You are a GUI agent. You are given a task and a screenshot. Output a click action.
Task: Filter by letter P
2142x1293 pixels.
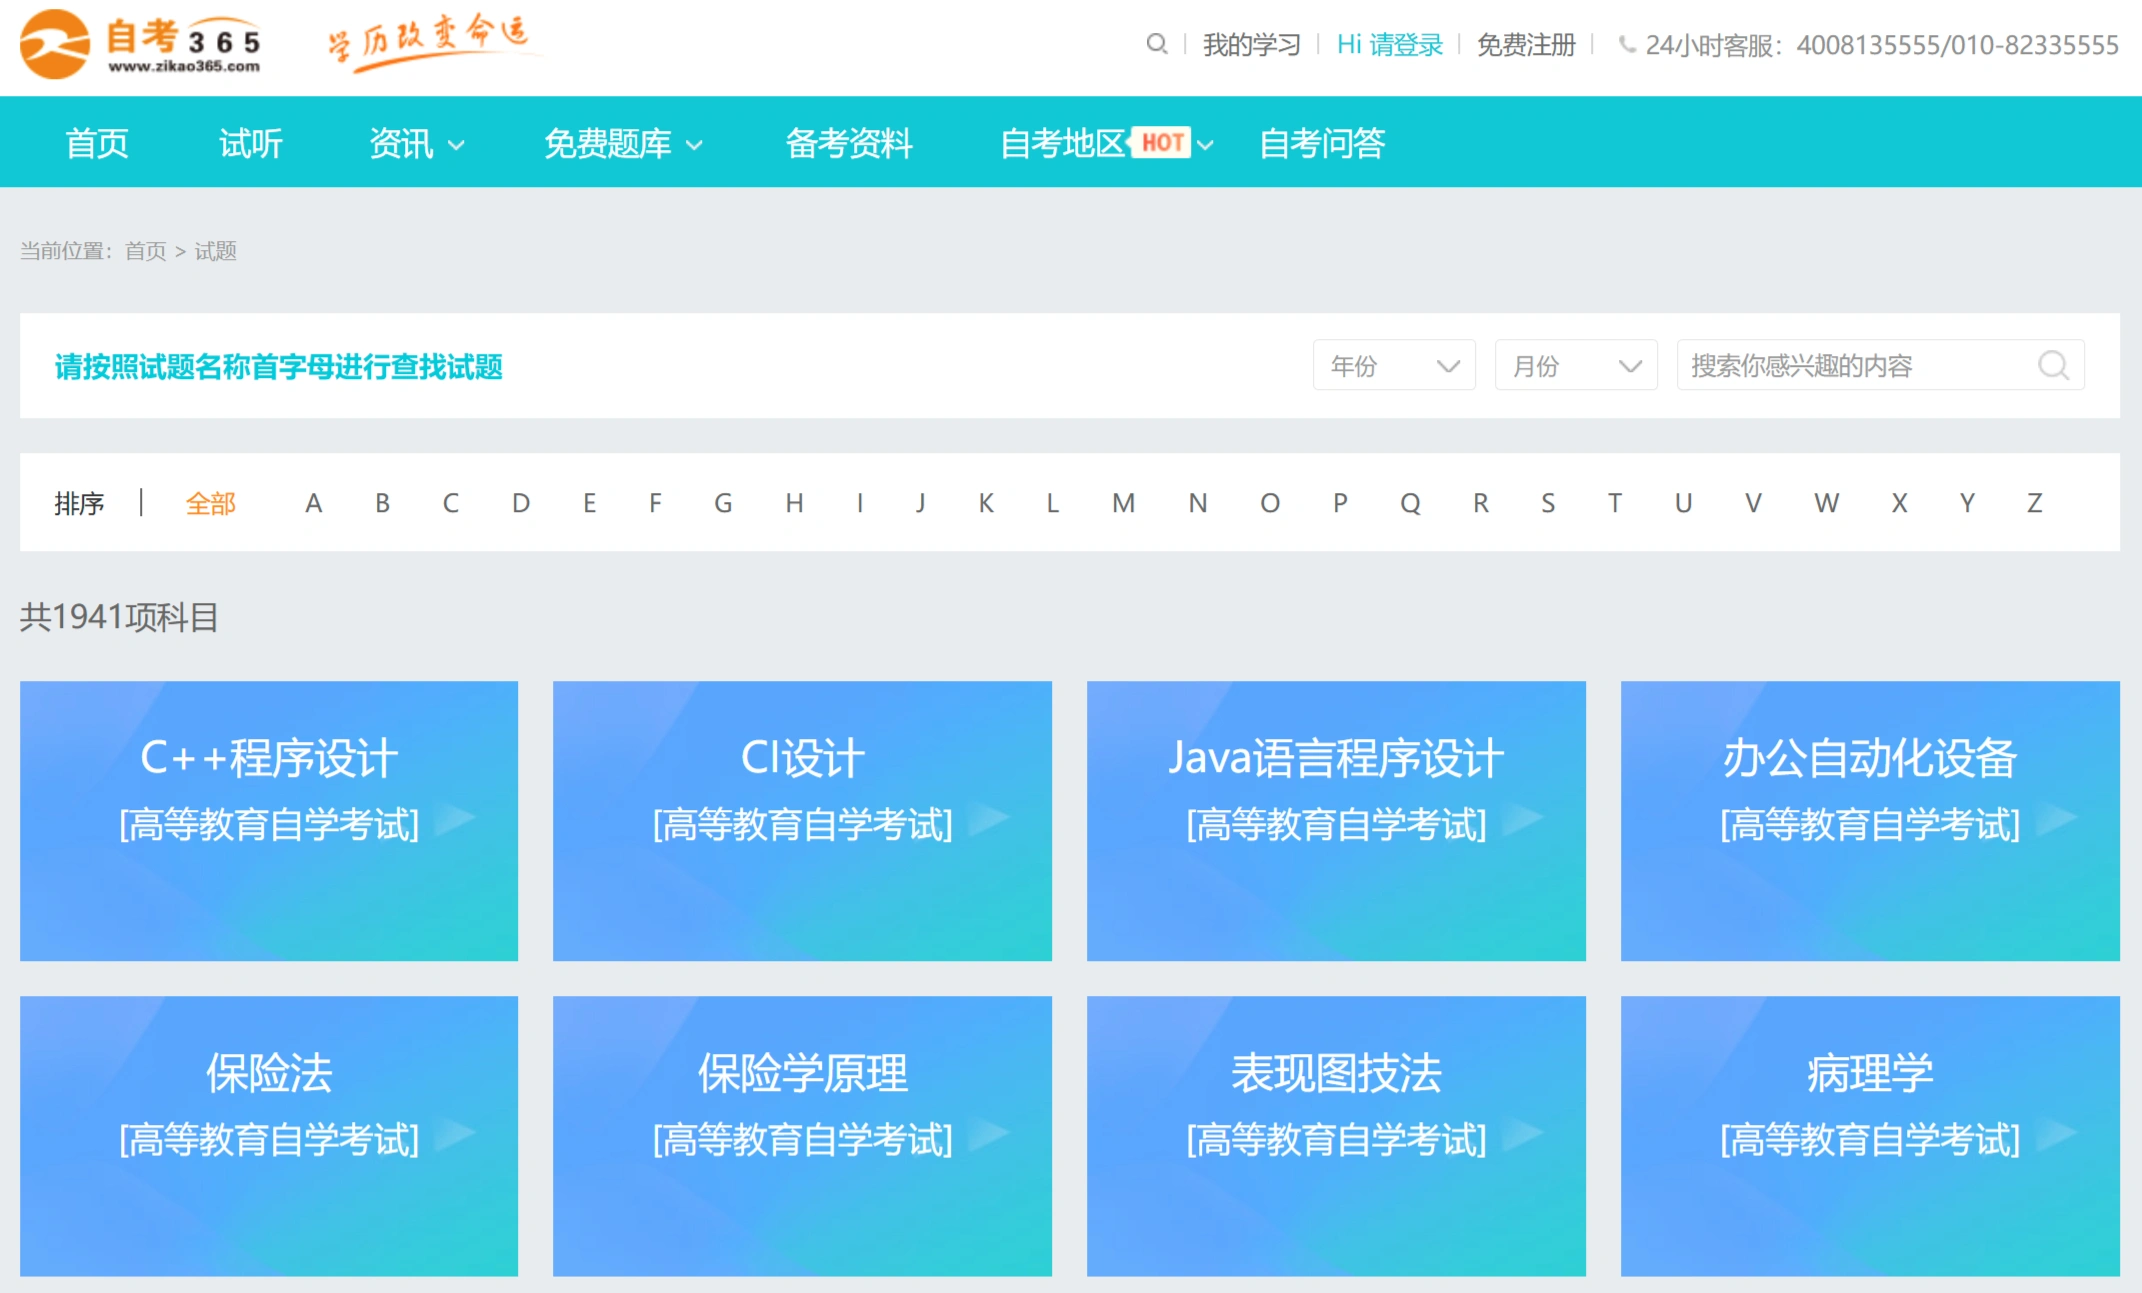click(x=1340, y=503)
